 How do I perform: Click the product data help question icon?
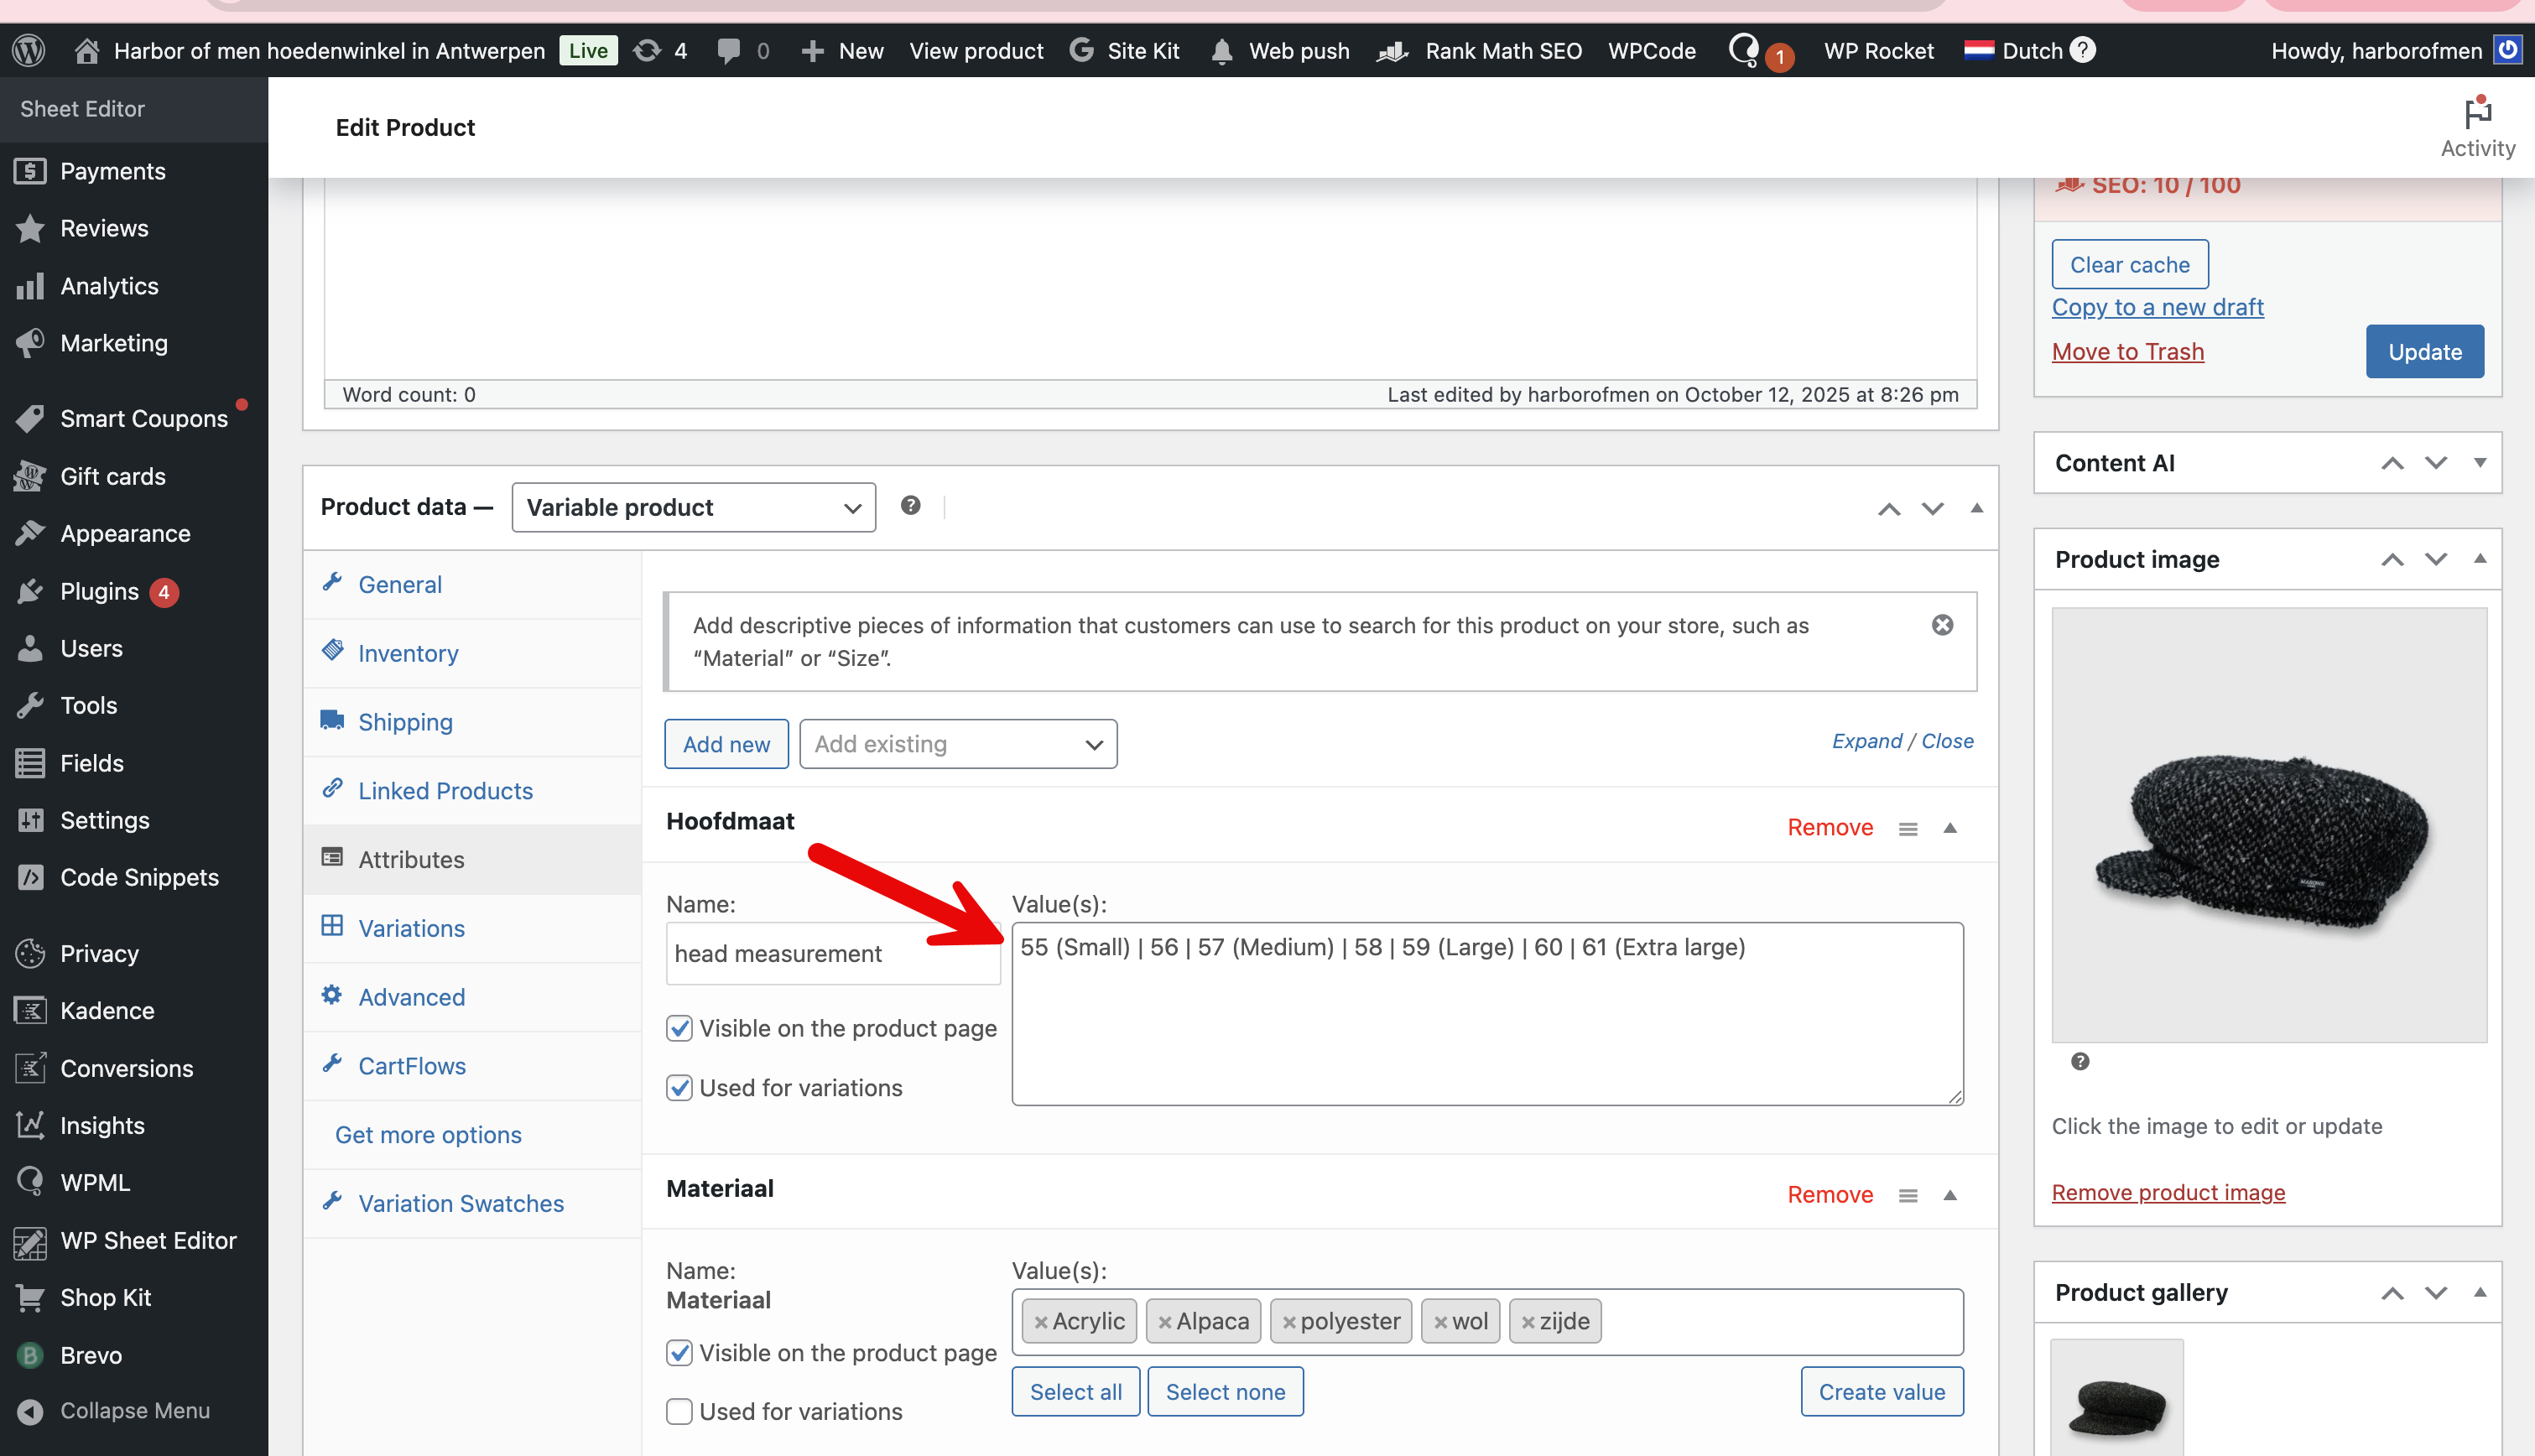click(910, 506)
